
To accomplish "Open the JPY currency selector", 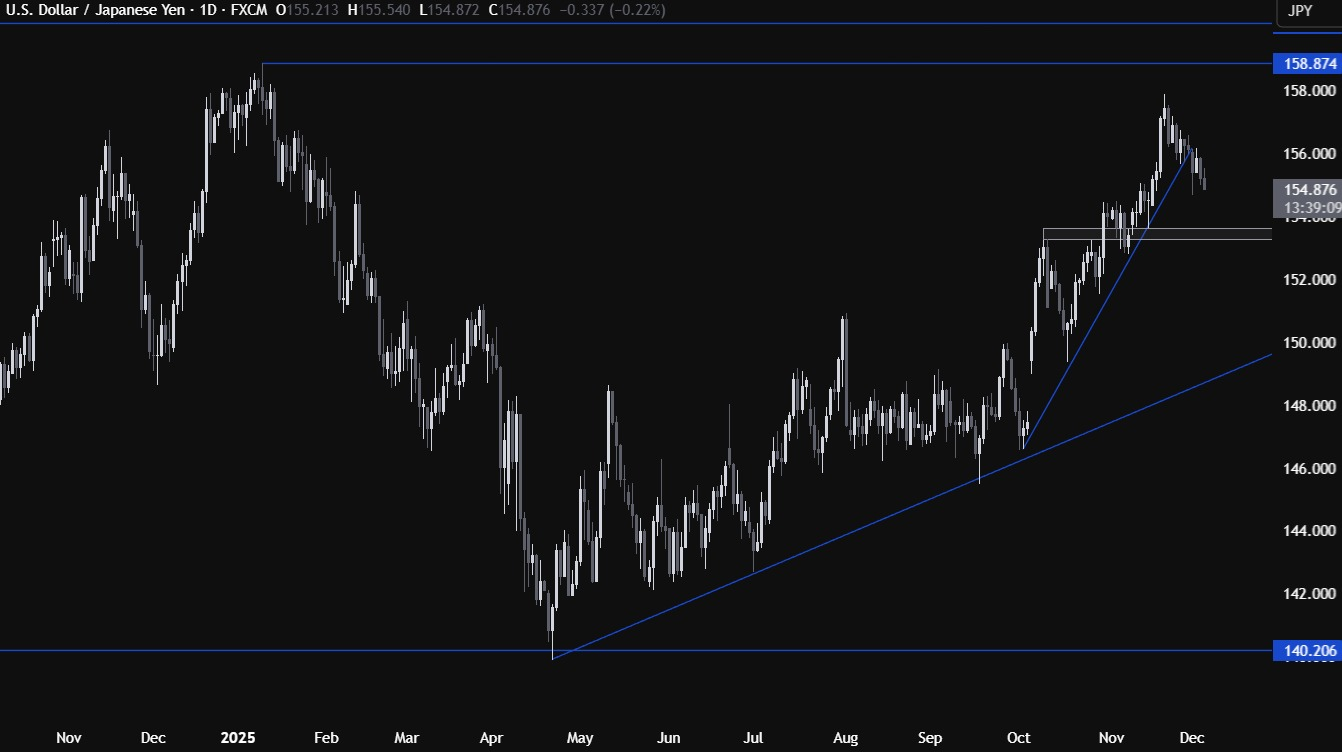I will (x=1301, y=11).
